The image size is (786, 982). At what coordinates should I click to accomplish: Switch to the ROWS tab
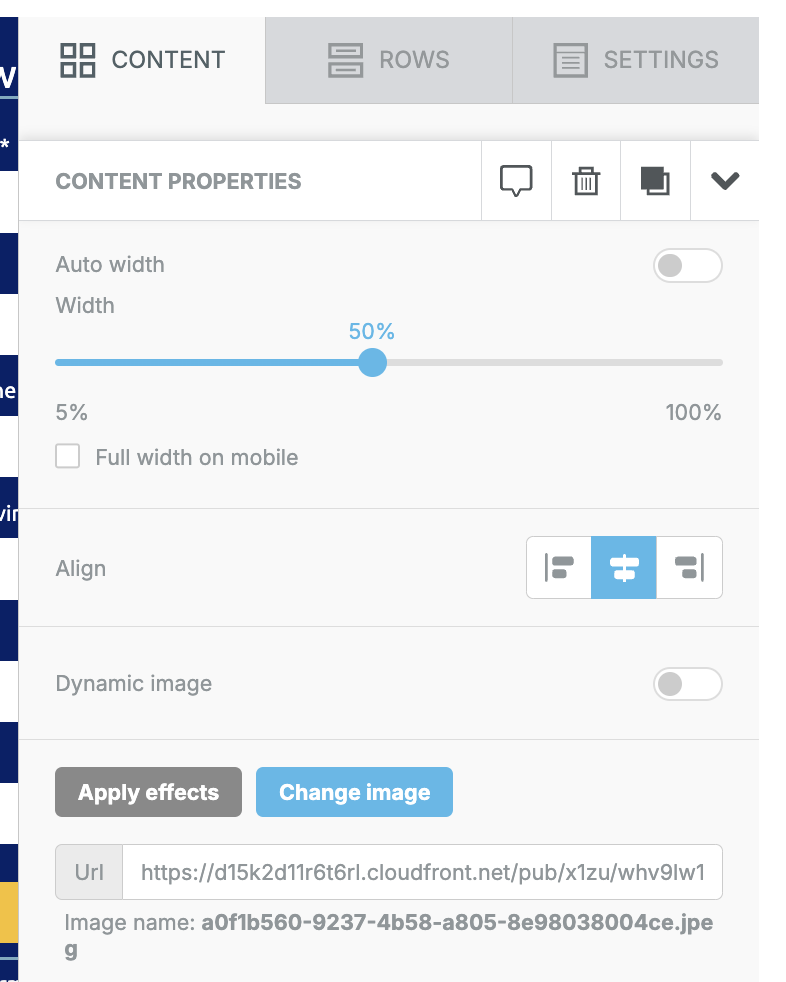click(x=389, y=60)
